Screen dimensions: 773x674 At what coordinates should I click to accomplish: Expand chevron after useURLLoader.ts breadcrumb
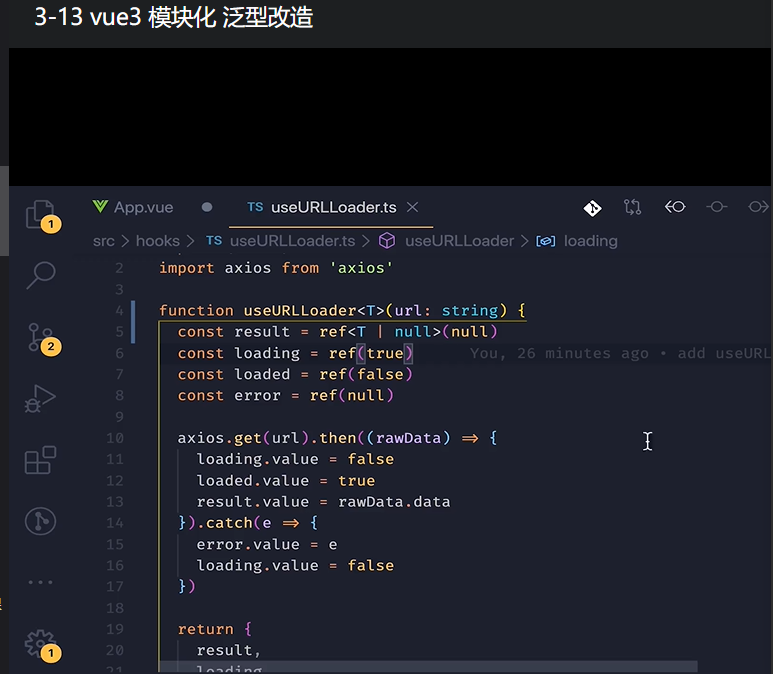(x=366, y=242)
